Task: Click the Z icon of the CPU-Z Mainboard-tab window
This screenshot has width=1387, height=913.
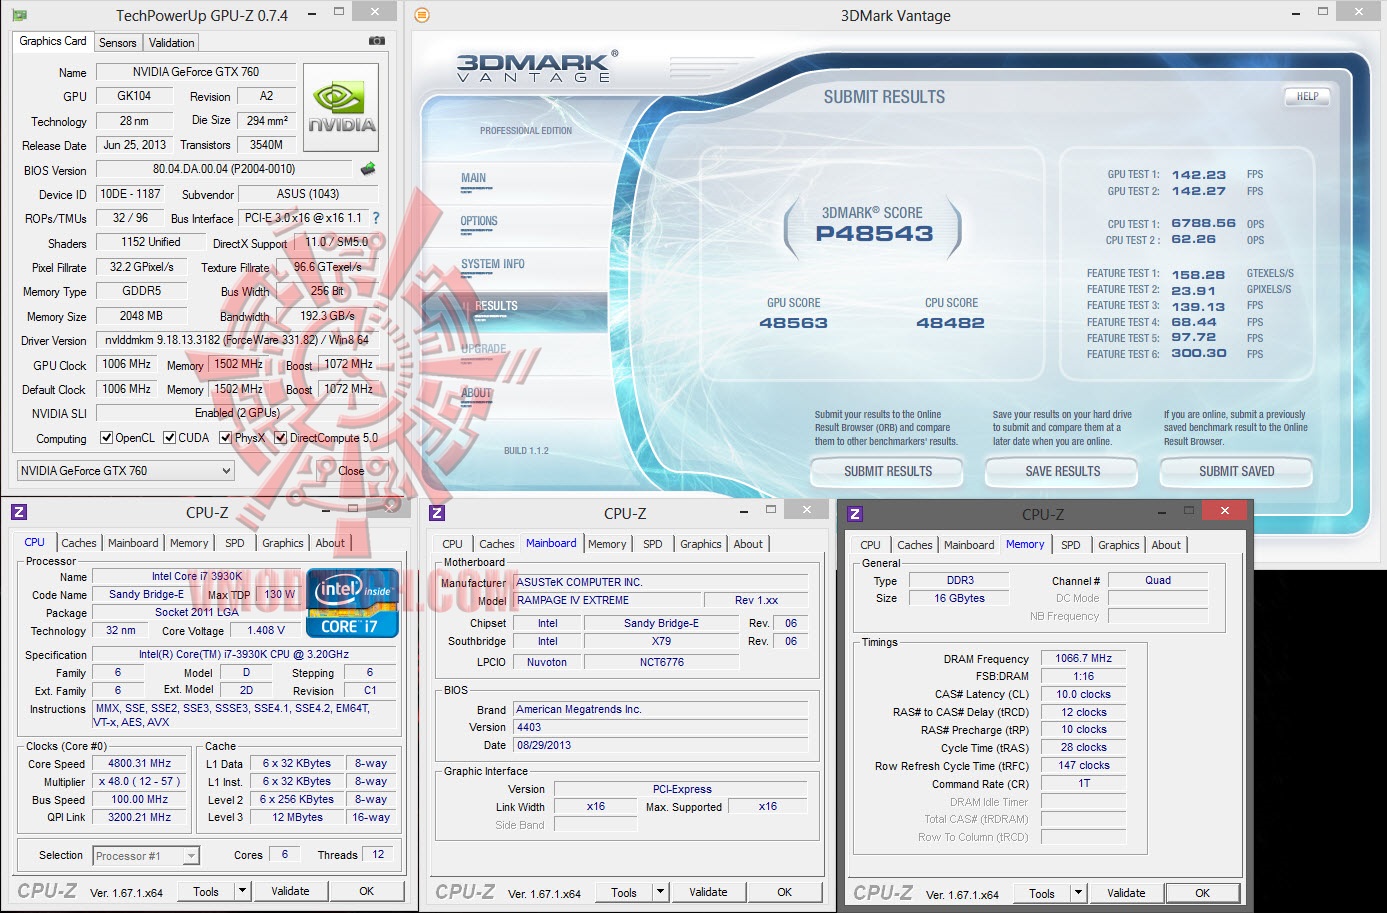Action: [437, 513]
